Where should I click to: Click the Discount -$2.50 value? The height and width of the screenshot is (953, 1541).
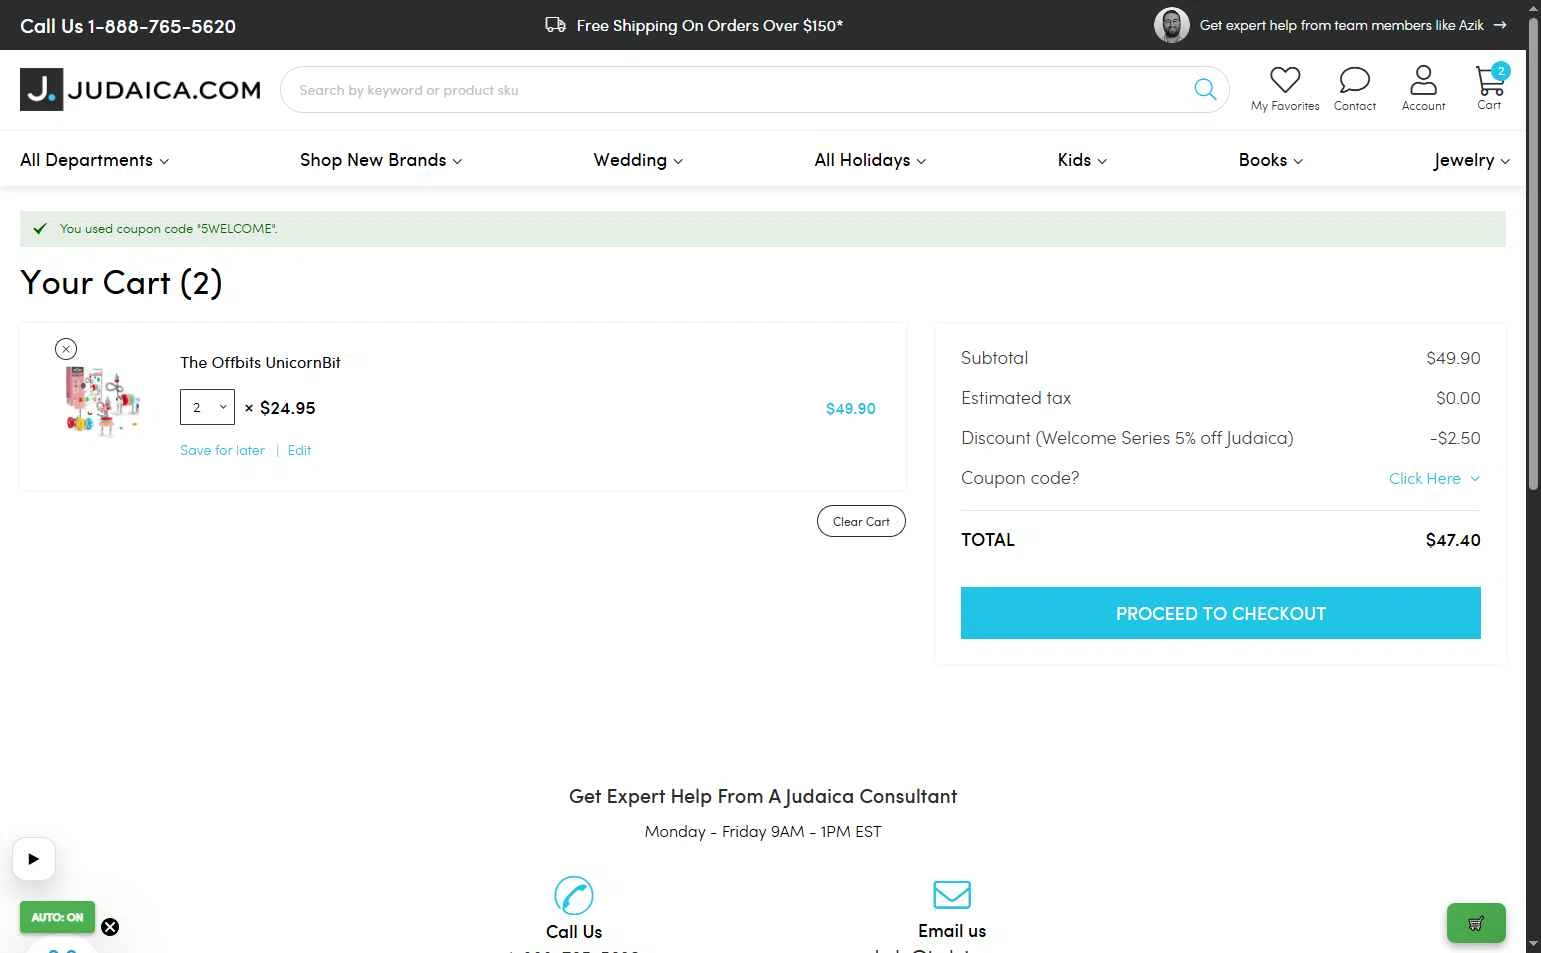[1455, 438]
